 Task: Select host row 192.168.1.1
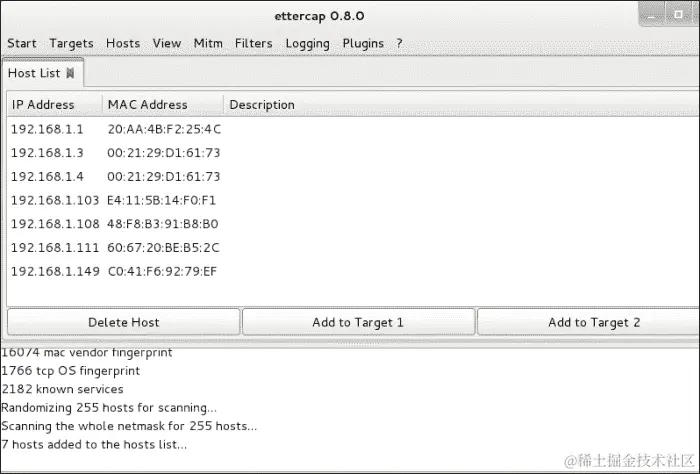[353, 129]
